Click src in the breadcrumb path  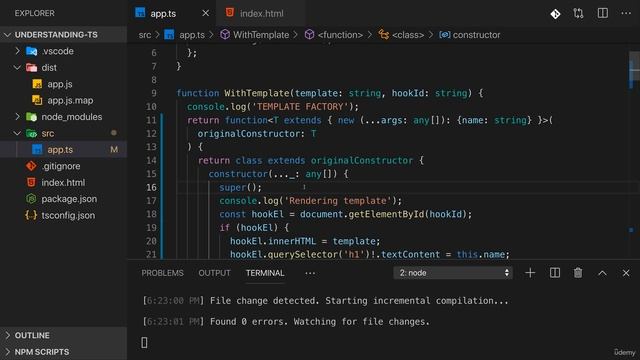[144, 35]
